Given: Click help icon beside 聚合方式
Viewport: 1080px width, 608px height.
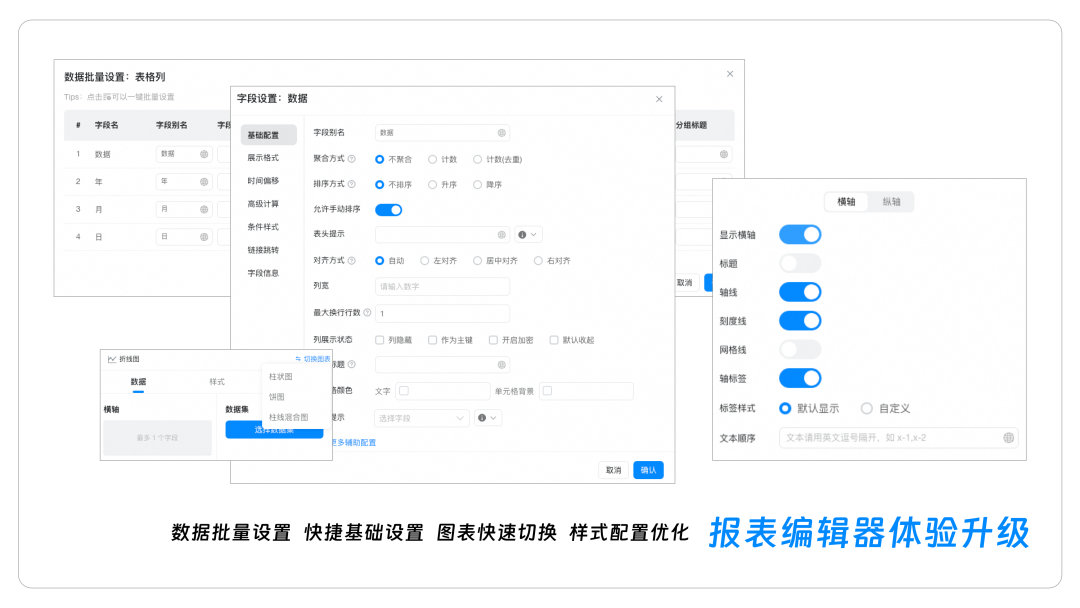Looking at the screenshot, I should (351, 159).
